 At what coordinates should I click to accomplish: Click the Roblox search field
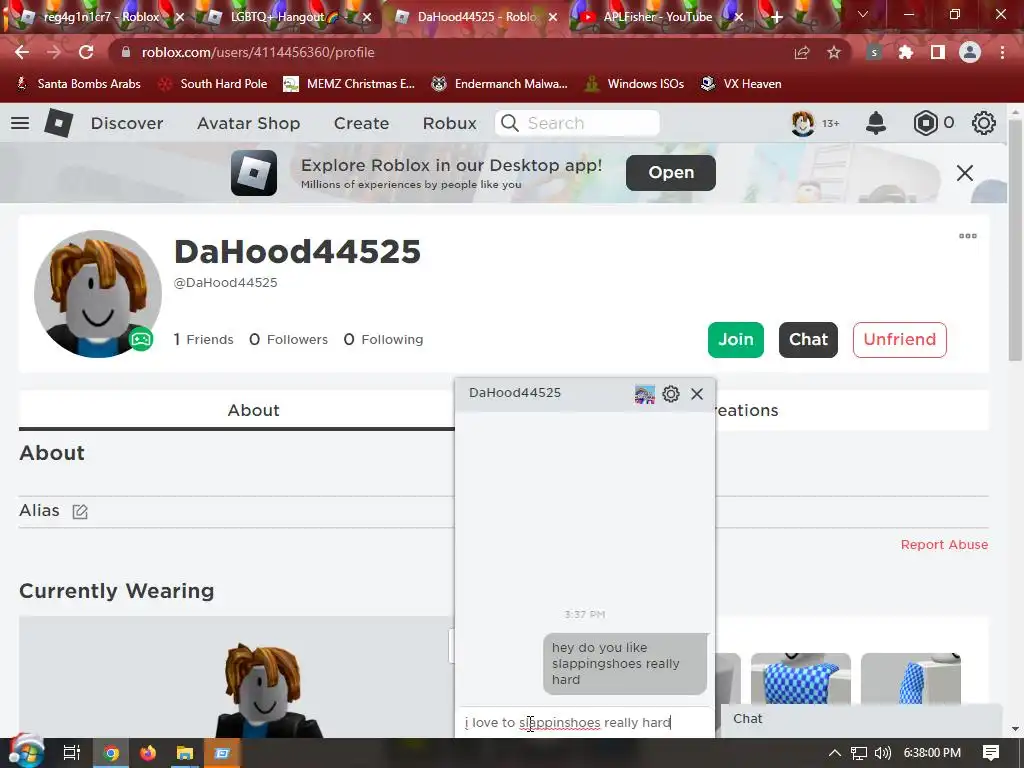click(577, 123)
